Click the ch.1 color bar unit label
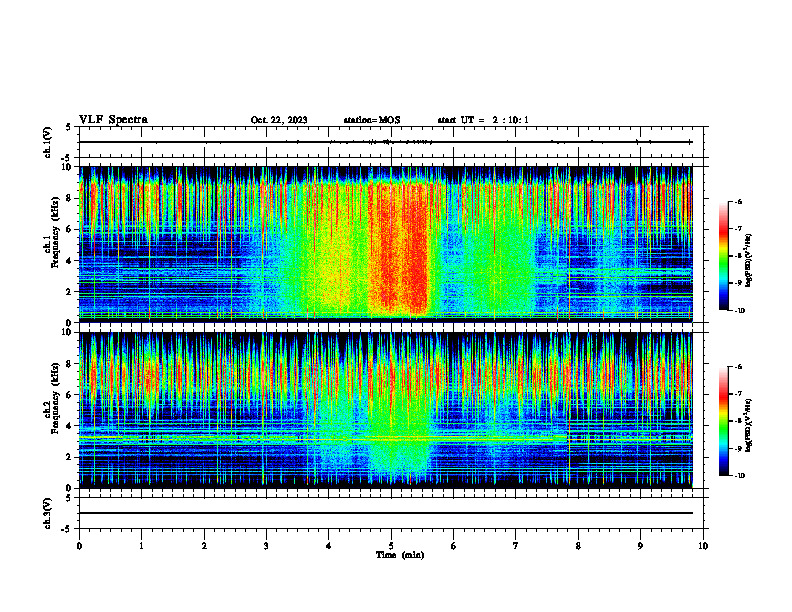This screenshot has width=792, height=612. [x=750, y=260]
